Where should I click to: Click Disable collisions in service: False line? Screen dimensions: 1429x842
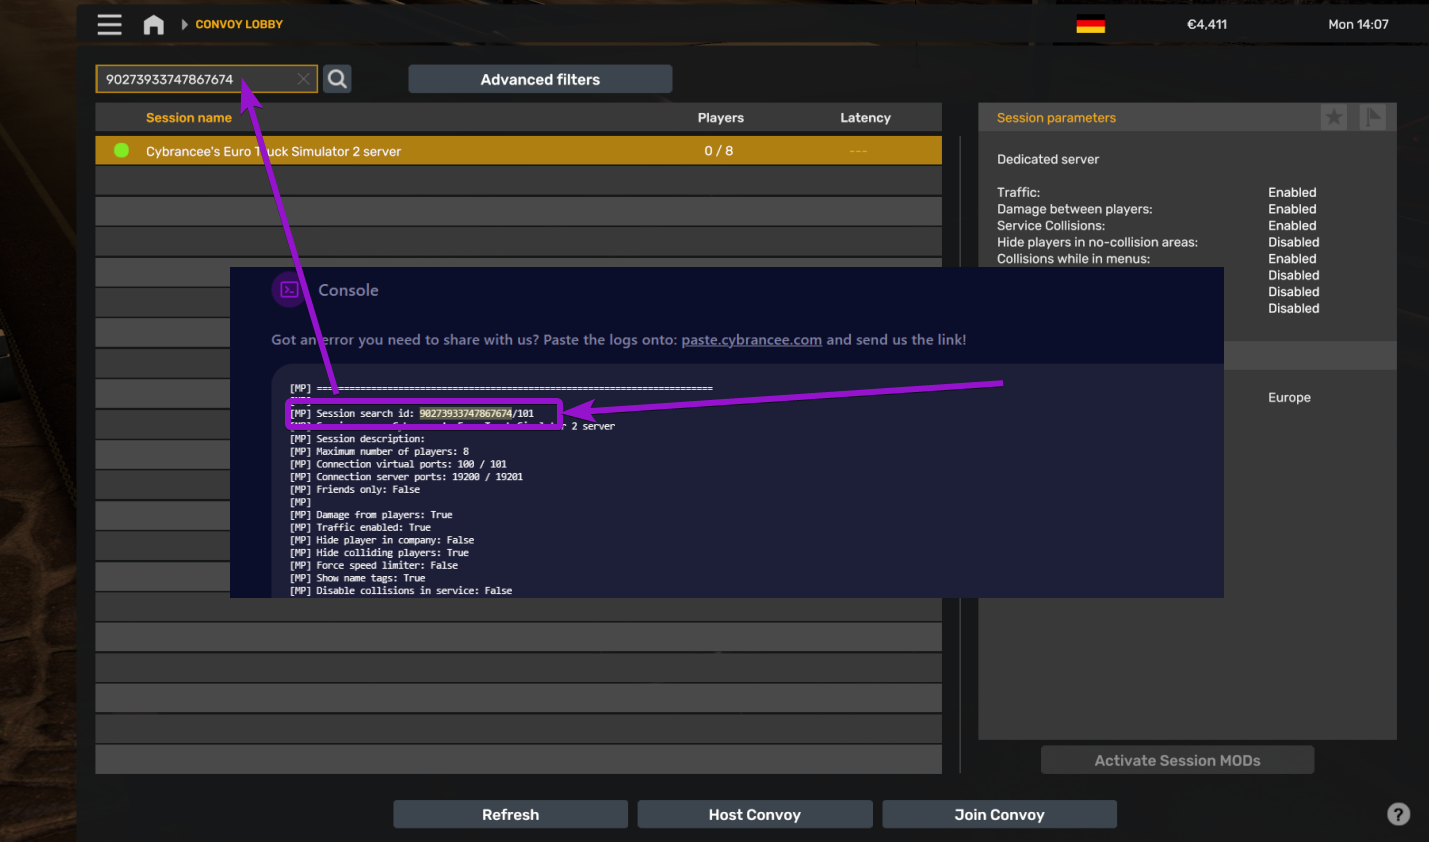pos(401,591)
